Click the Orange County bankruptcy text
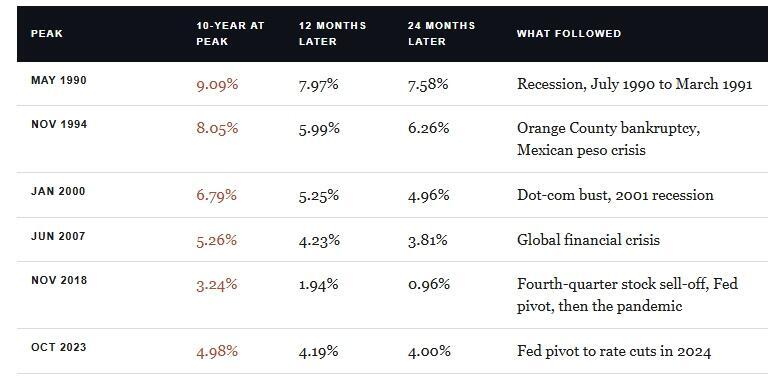Screen dimensions: 781x386 point(608,129)
